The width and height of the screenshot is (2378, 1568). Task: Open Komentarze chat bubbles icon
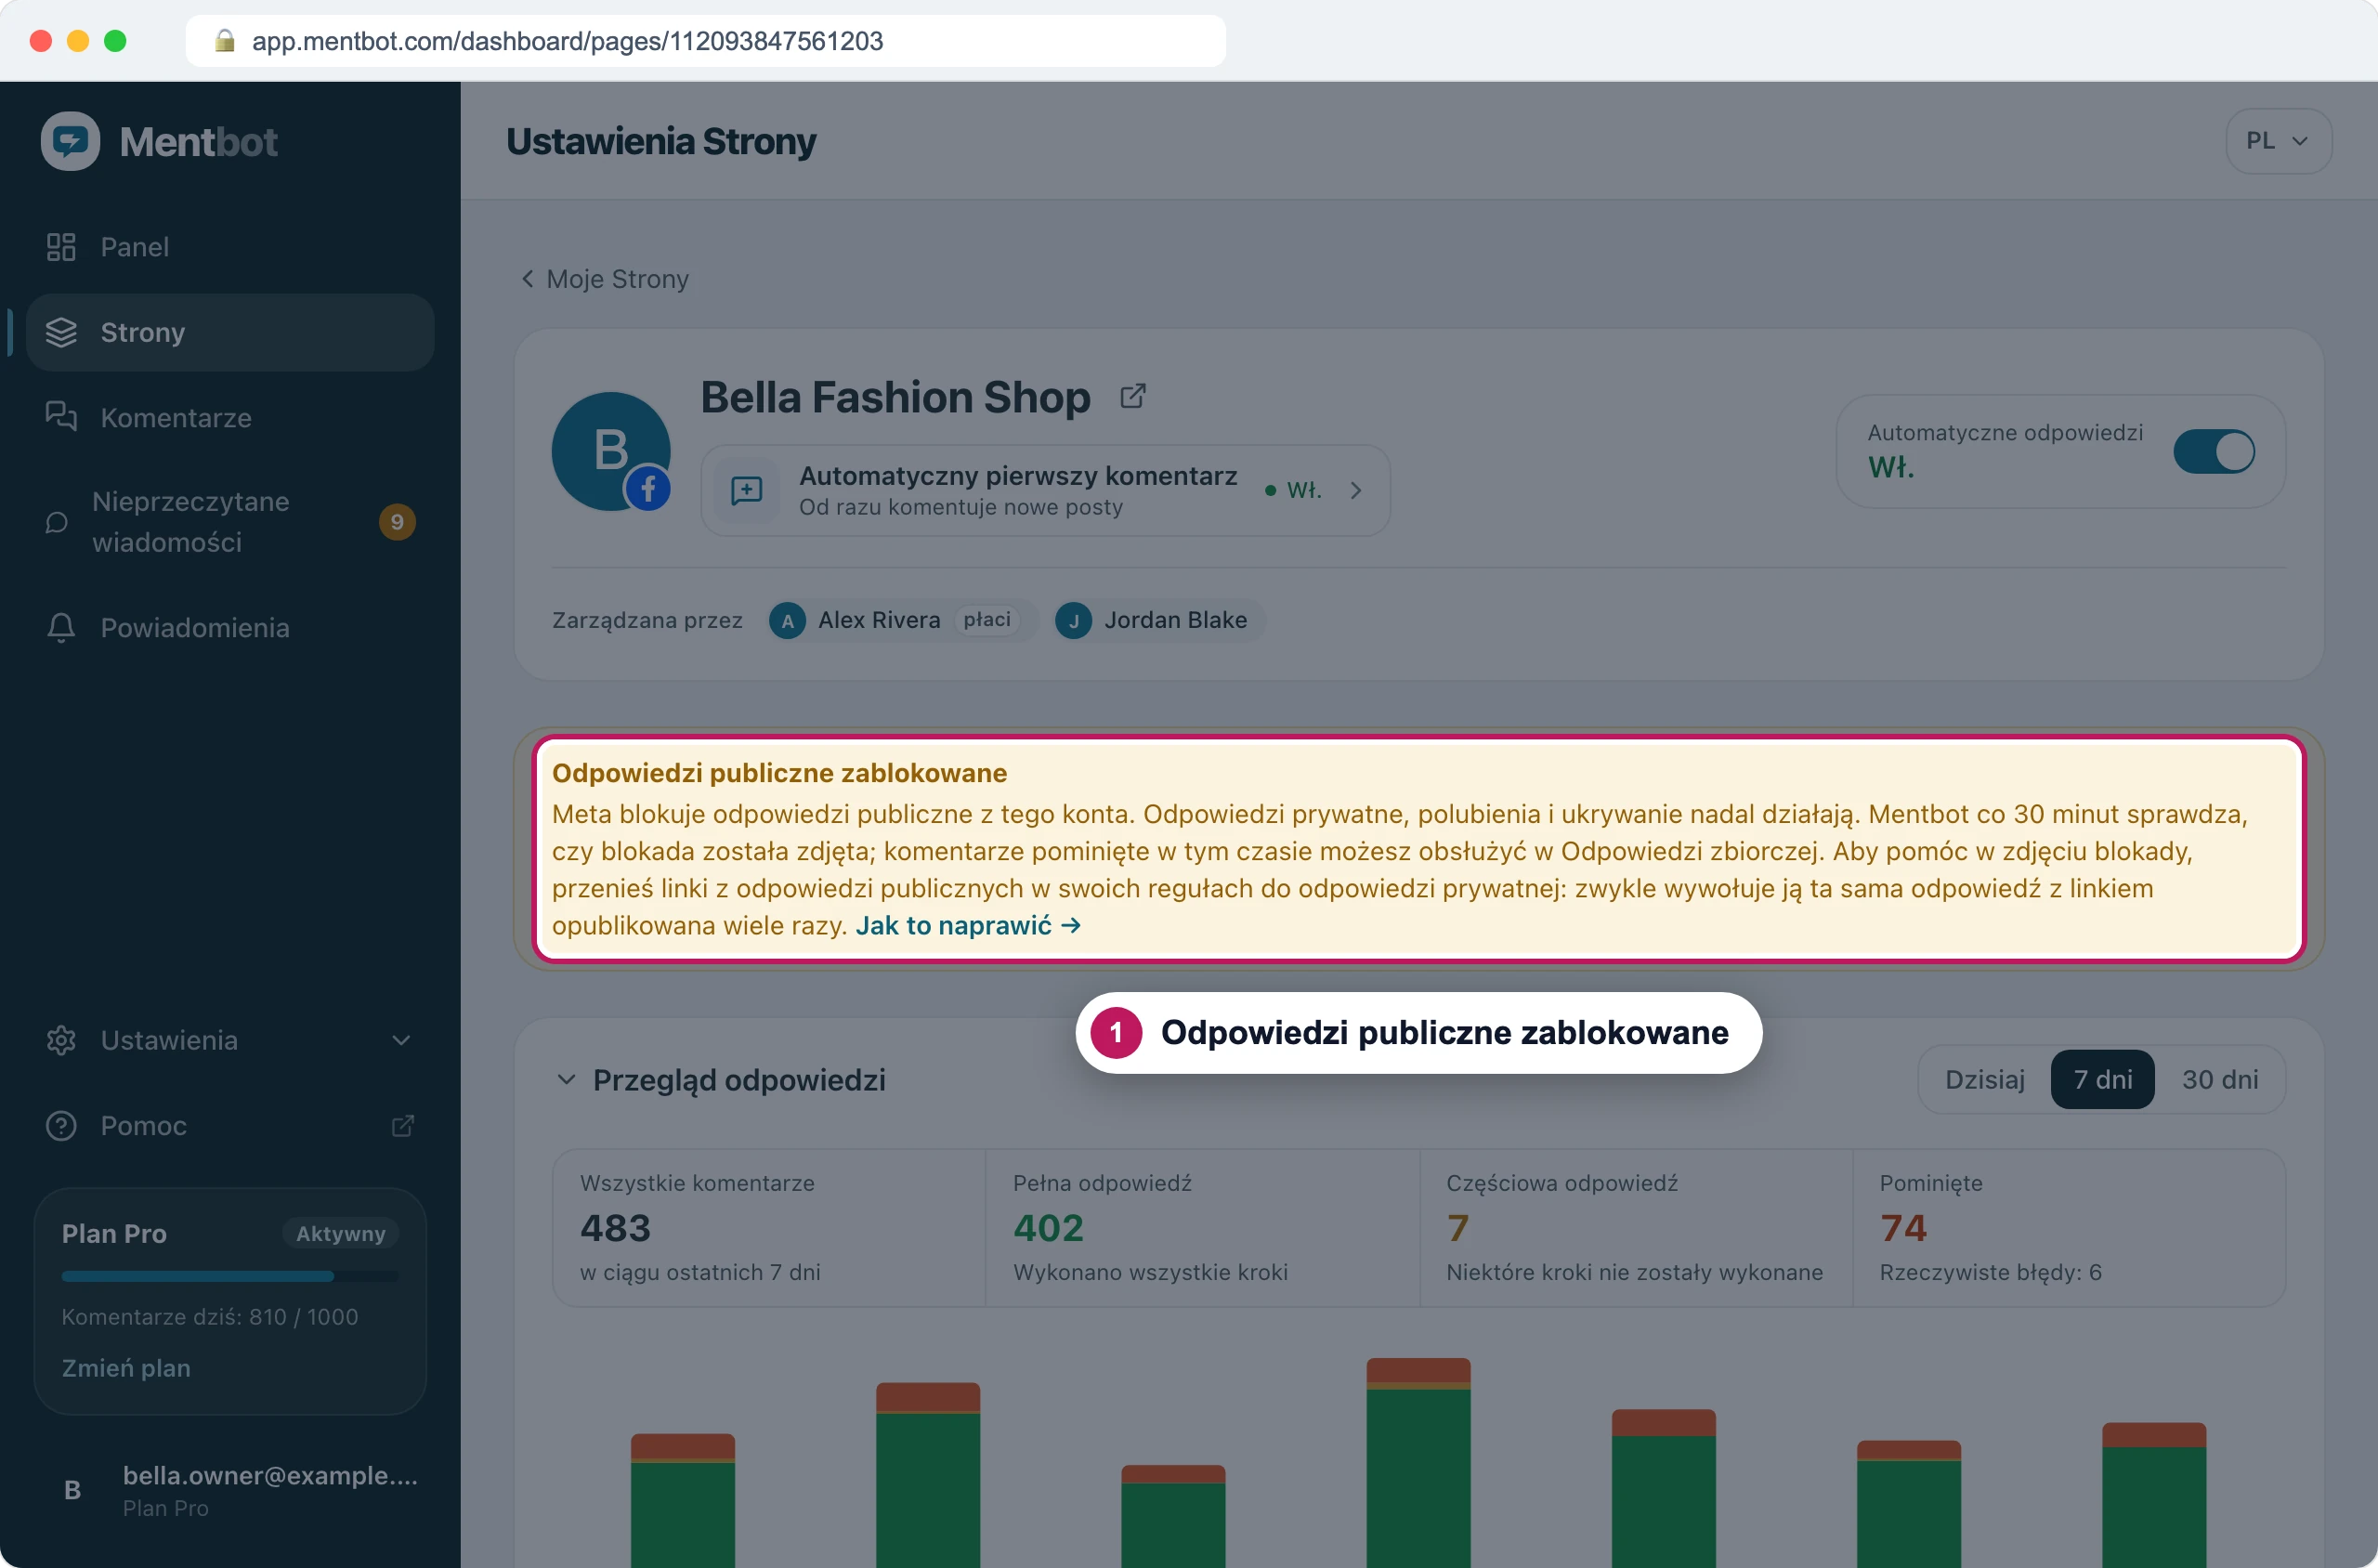(61, 417)
